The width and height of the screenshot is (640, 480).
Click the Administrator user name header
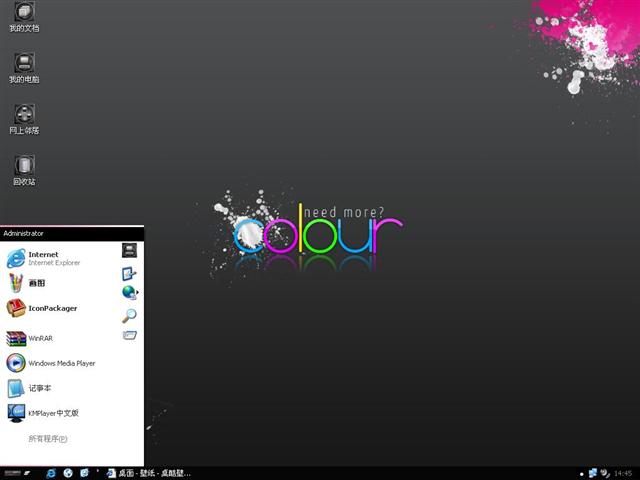click(x=23, y=233)
